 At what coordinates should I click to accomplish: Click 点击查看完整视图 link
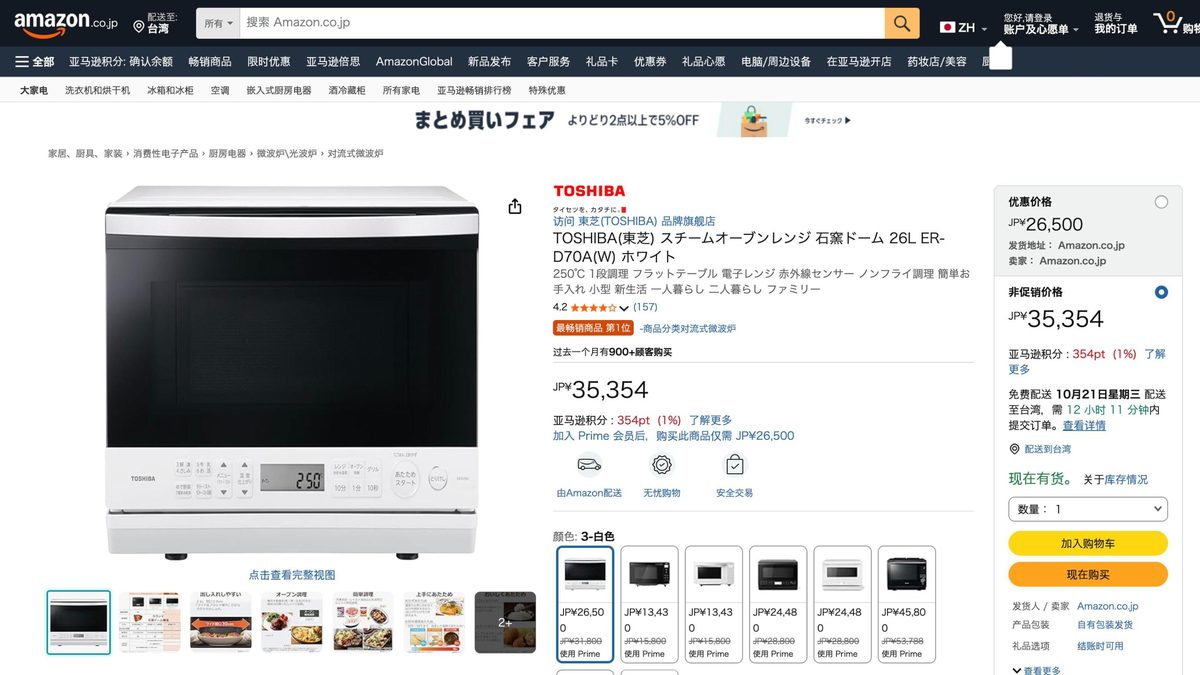pos(292,575)
